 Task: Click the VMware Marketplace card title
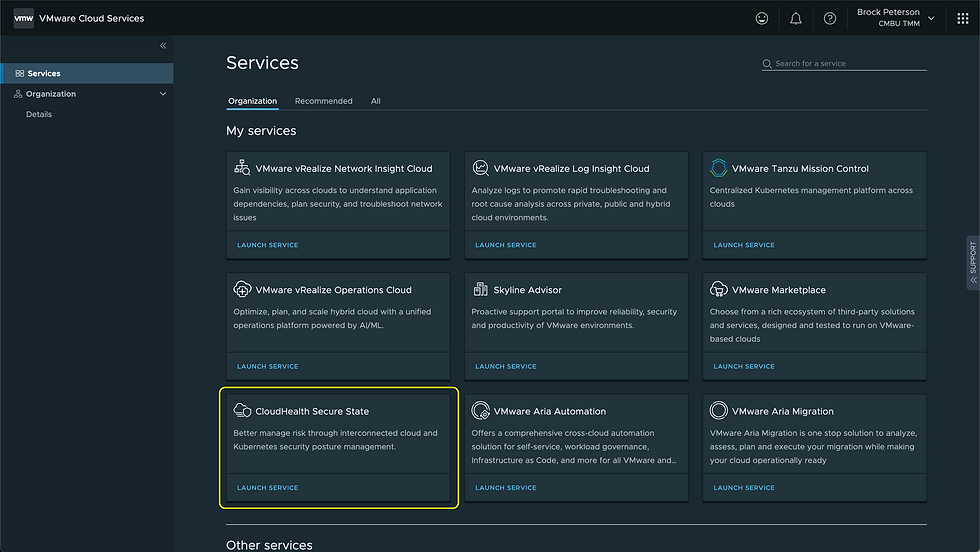pyautogui.click(x=779, y=290)
